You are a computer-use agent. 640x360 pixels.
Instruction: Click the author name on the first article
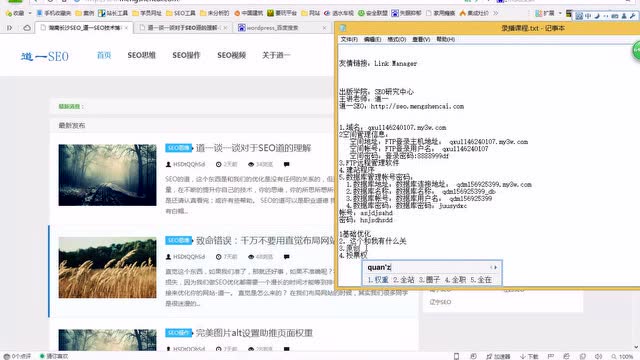click(189, 164)
